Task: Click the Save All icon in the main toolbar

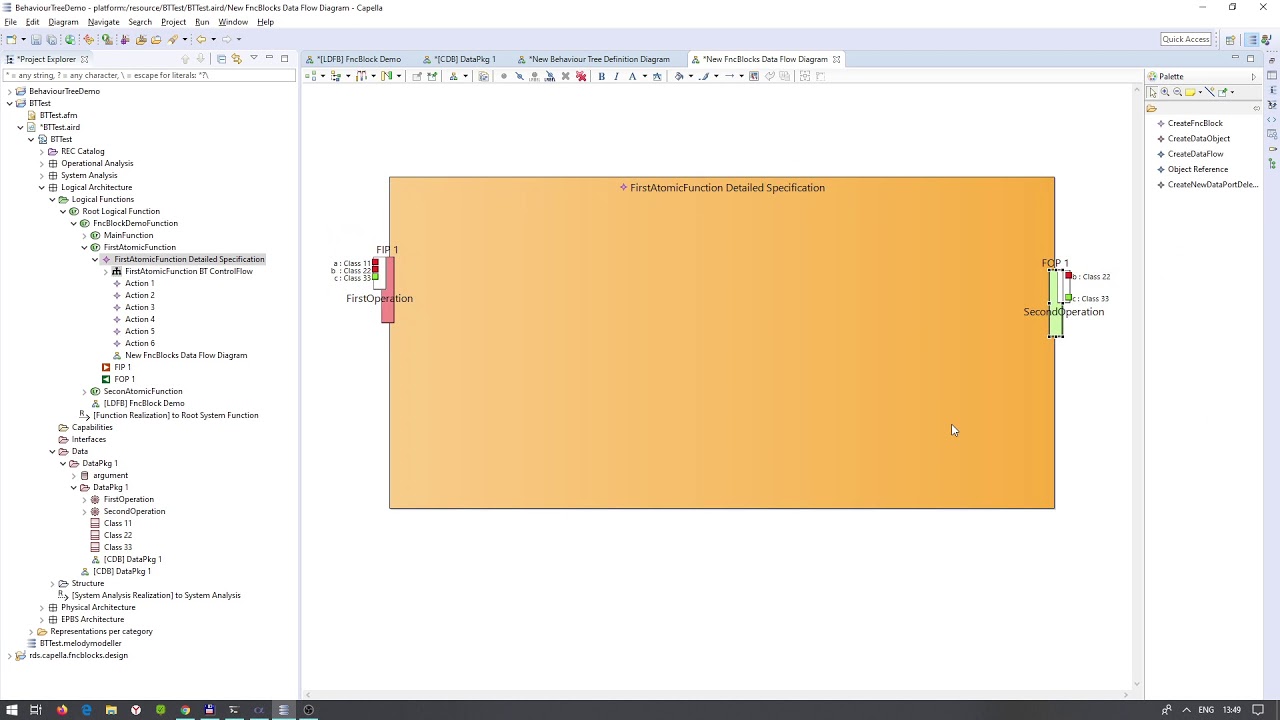Action: click(51, 39)
